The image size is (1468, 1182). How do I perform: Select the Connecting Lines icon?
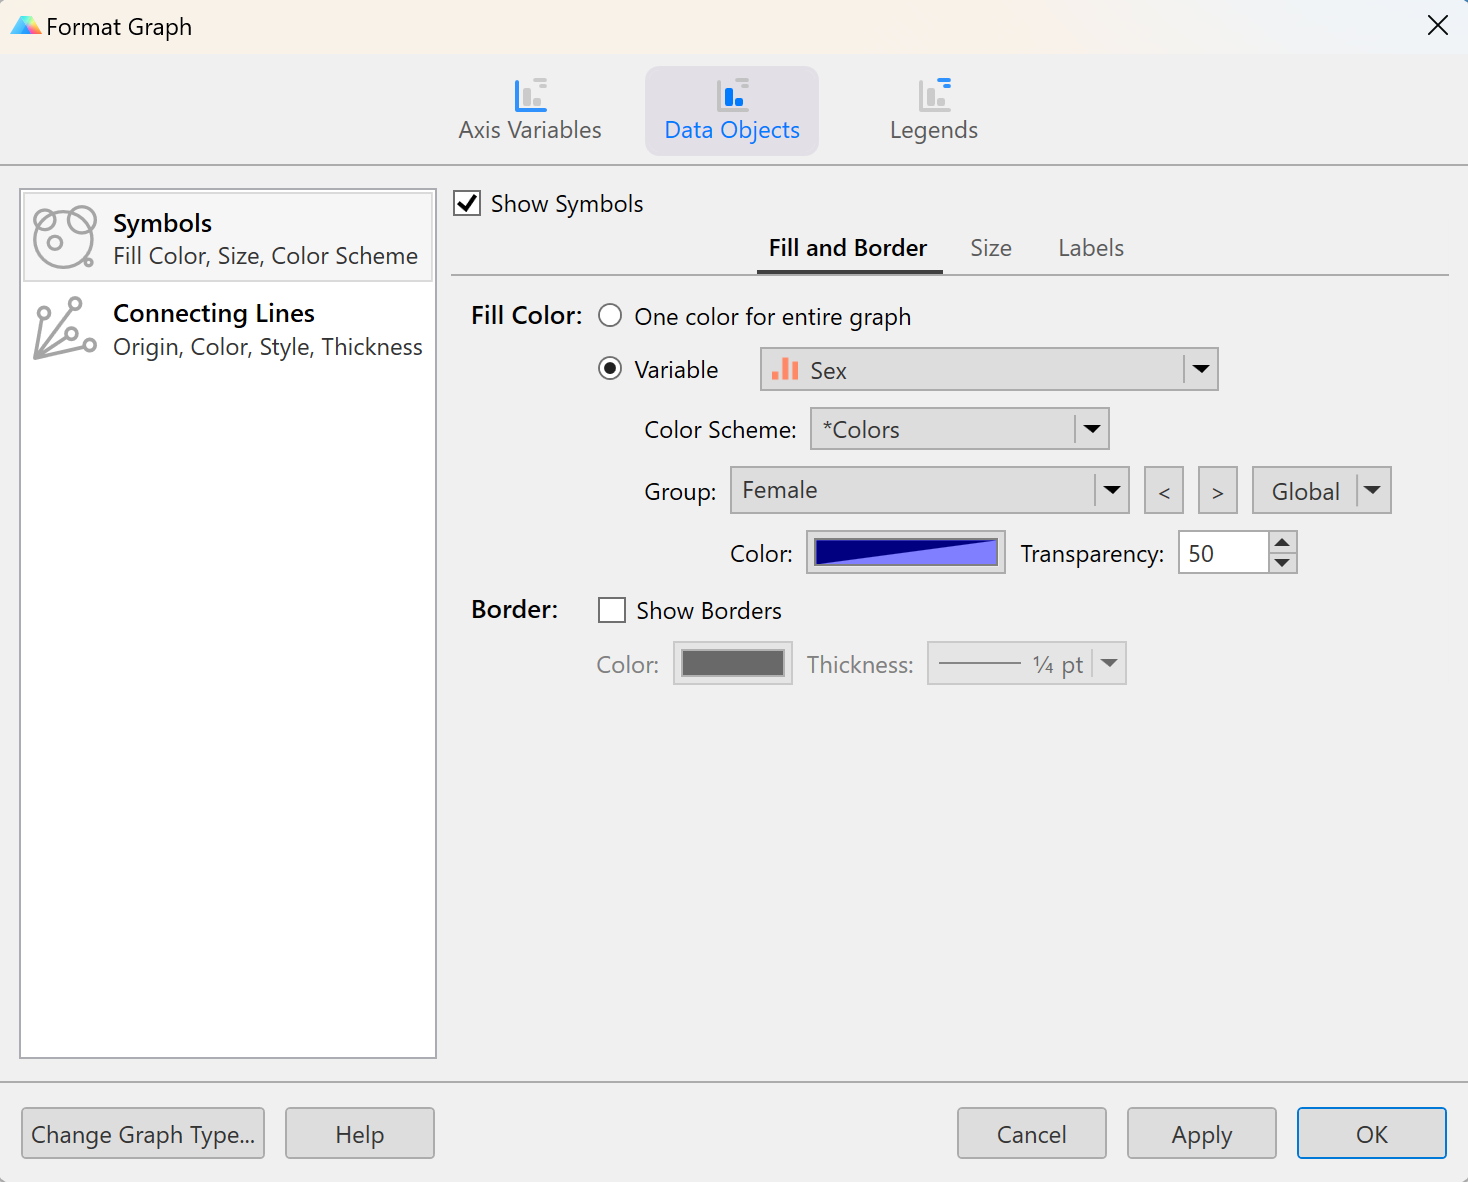(65, 328)
